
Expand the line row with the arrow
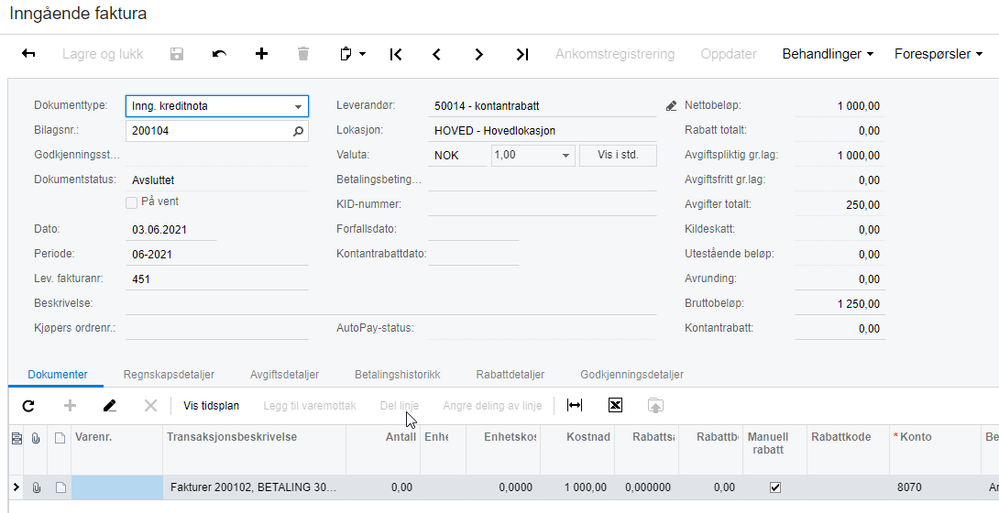pyautogui.click(x=16, y=488)
